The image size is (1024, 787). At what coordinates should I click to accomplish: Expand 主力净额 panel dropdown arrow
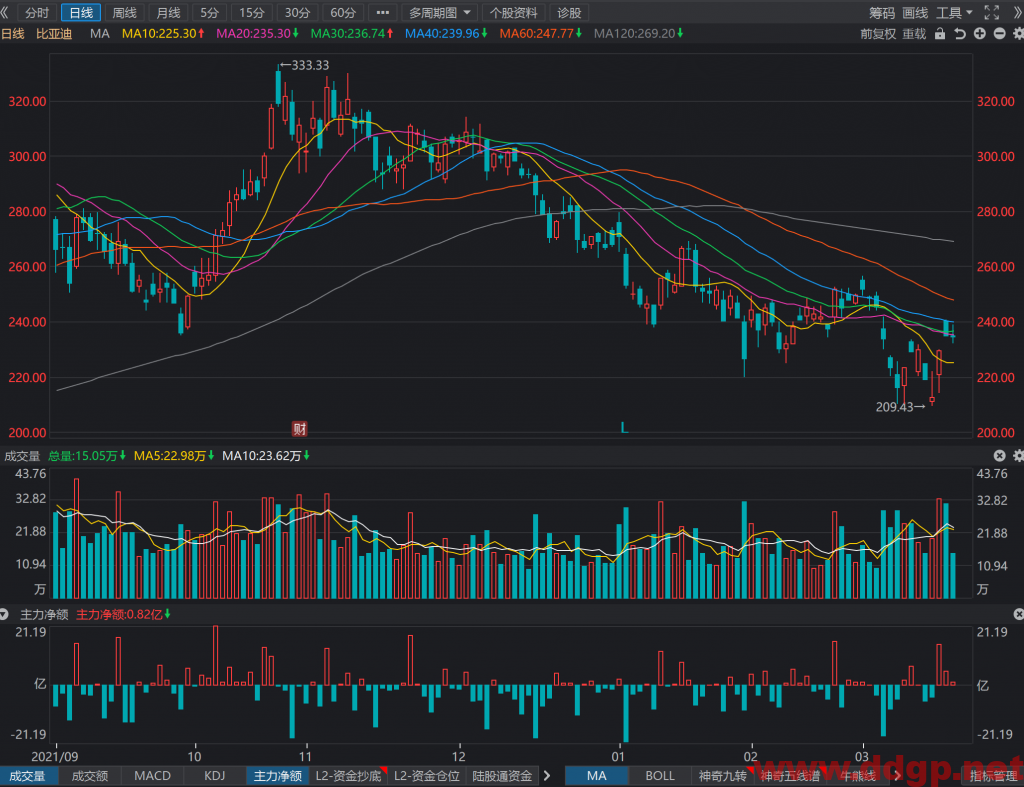[4, 614]
